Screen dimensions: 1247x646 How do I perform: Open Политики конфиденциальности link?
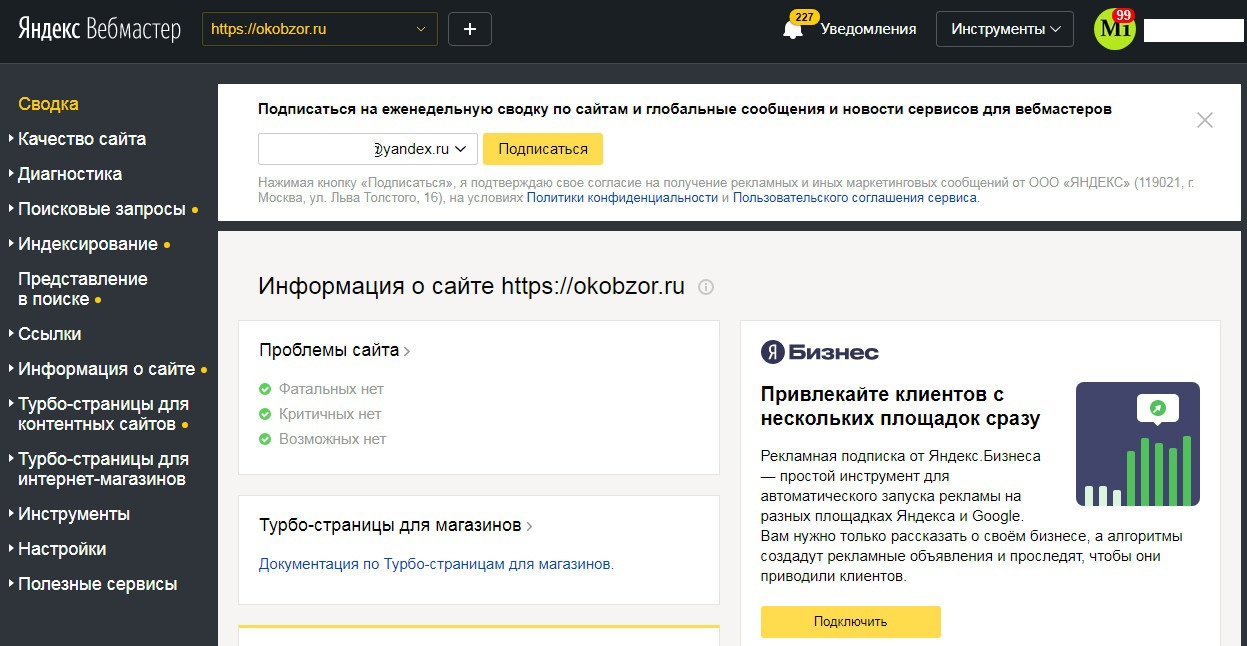(x=622, y=198)
